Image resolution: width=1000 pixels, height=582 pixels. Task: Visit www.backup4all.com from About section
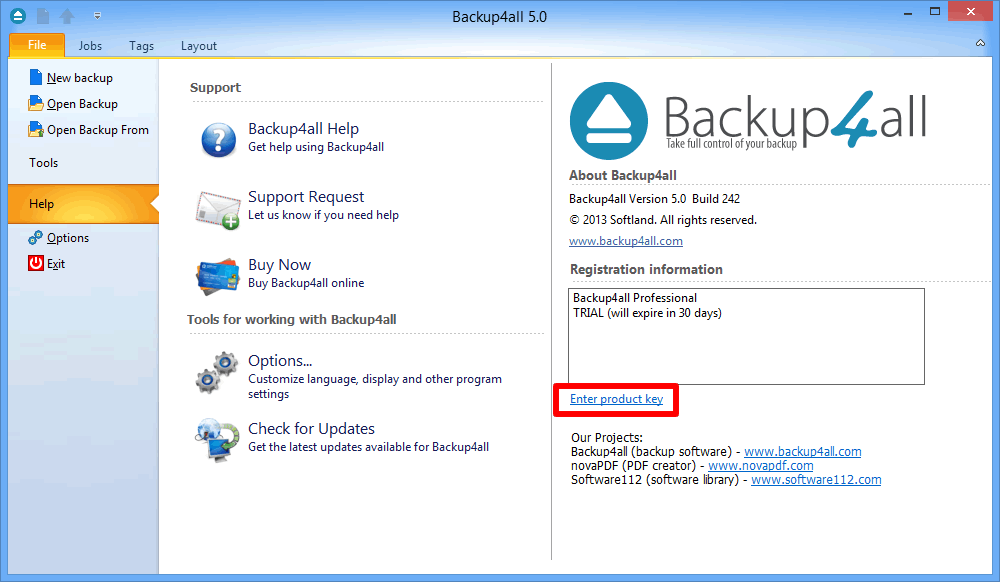click(626, 240)
